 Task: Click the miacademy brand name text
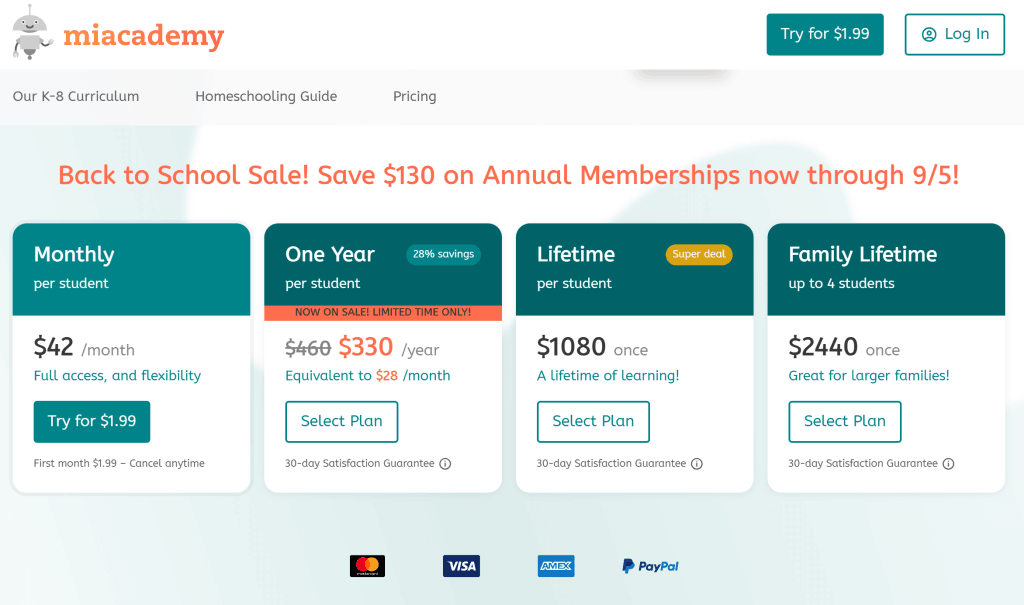click(144, 37)
